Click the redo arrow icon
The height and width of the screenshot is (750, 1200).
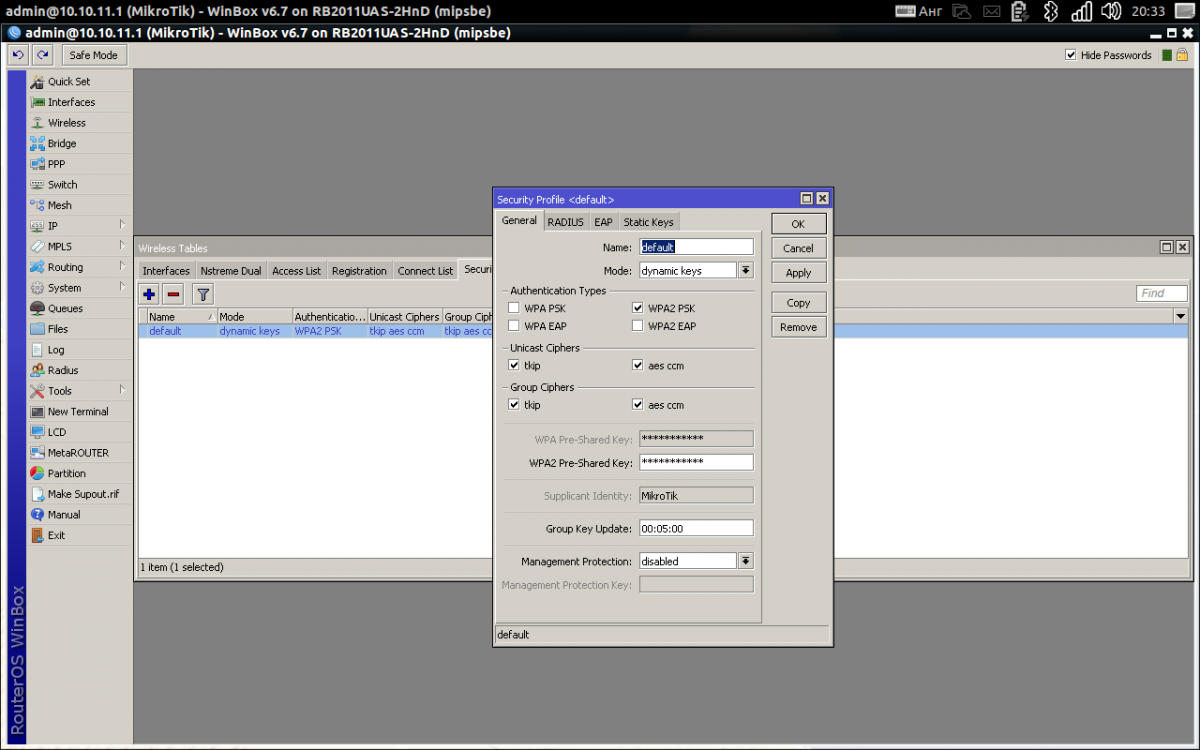(x=42, y=55)
